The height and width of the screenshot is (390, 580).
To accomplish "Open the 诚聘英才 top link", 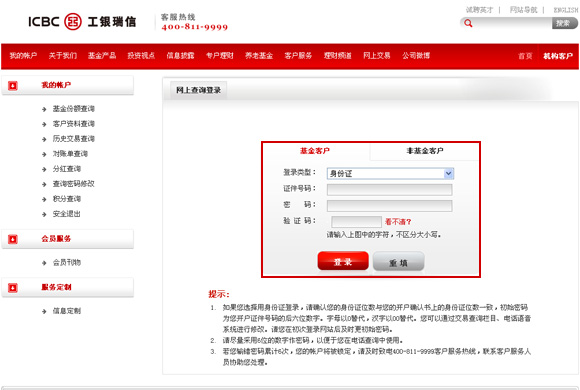I will click(479, 10).
